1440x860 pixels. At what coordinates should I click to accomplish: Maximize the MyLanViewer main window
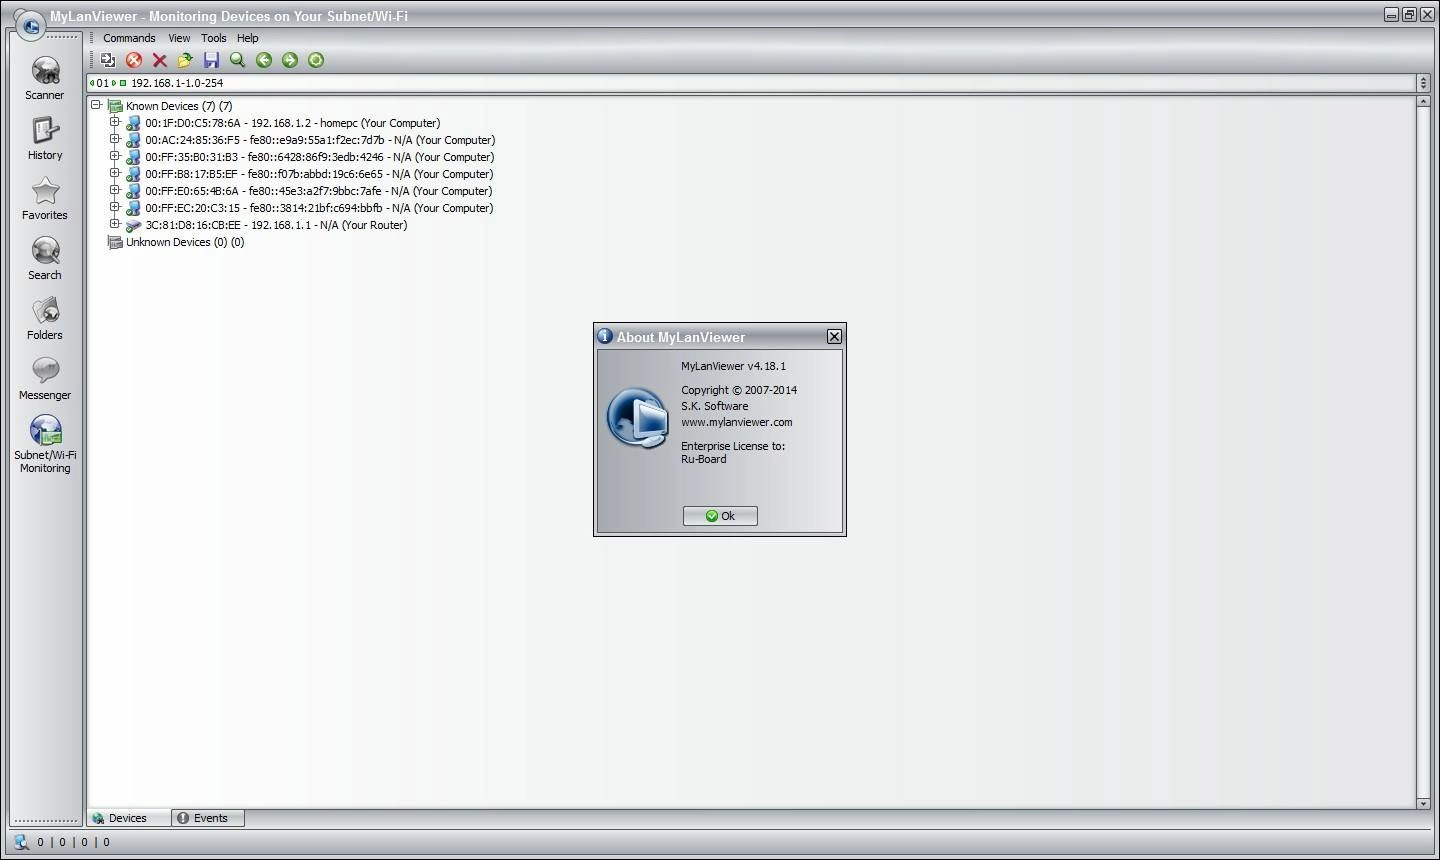(1409, 15)
